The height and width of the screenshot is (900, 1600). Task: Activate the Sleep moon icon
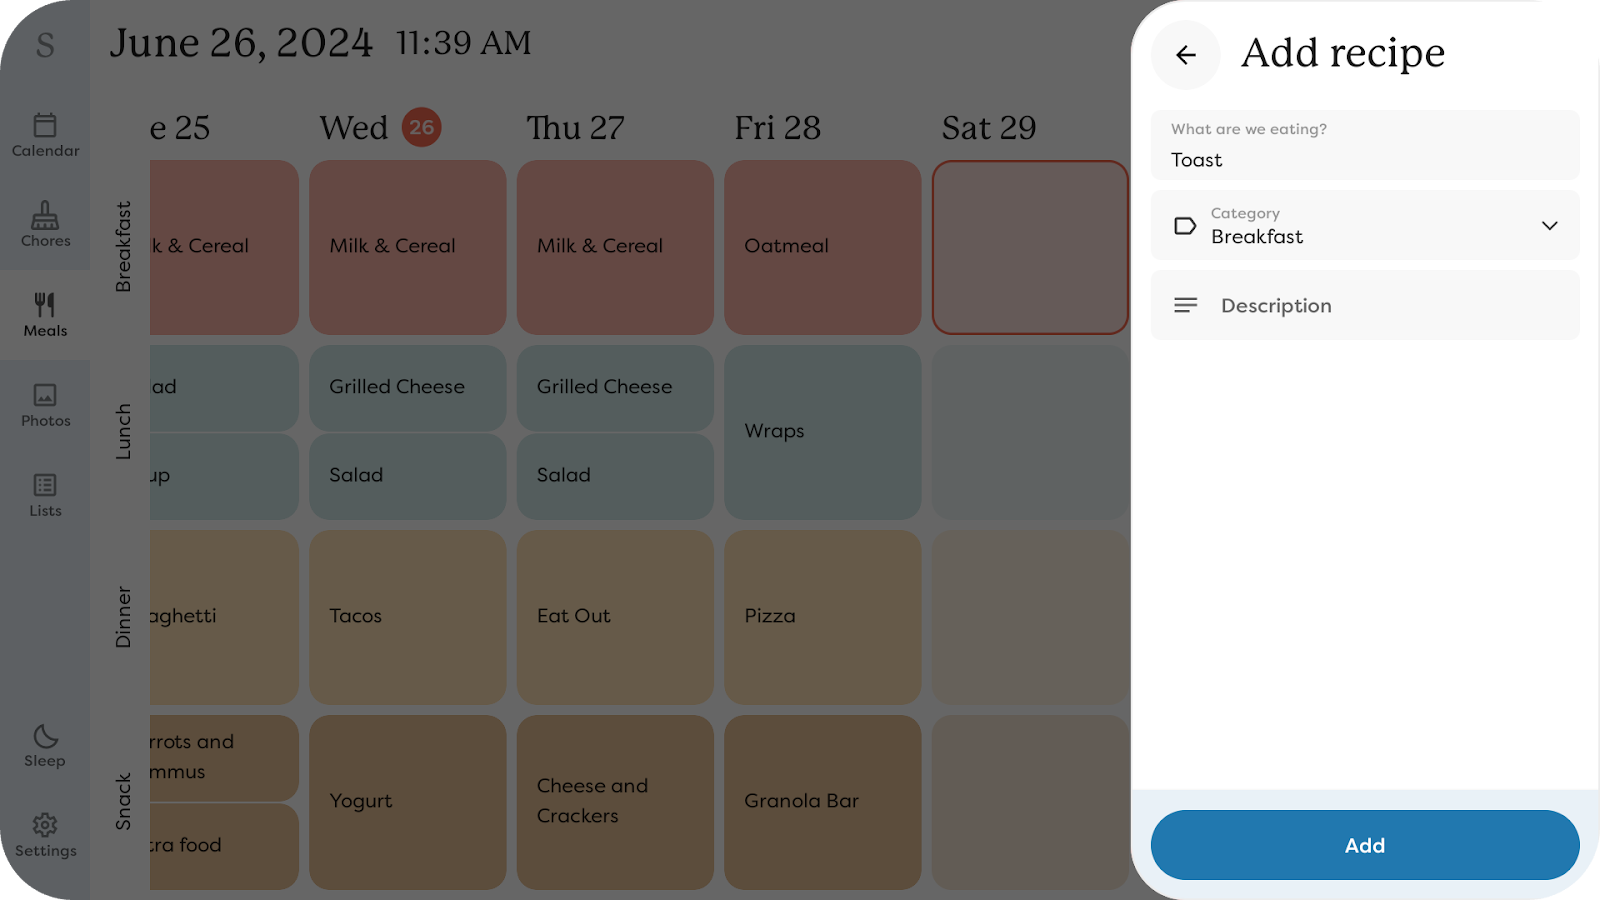[45, 737]
